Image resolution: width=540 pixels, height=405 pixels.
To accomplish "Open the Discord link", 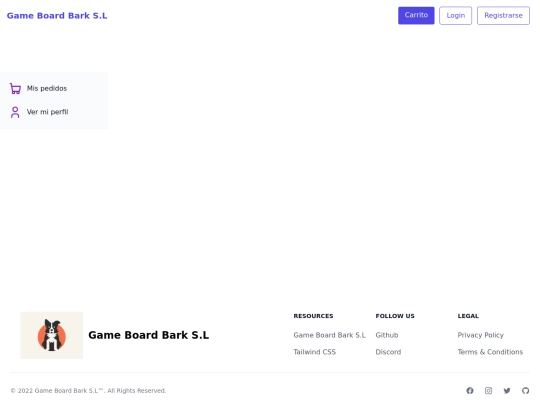I will pyautogui.click(x=388, y=352).
